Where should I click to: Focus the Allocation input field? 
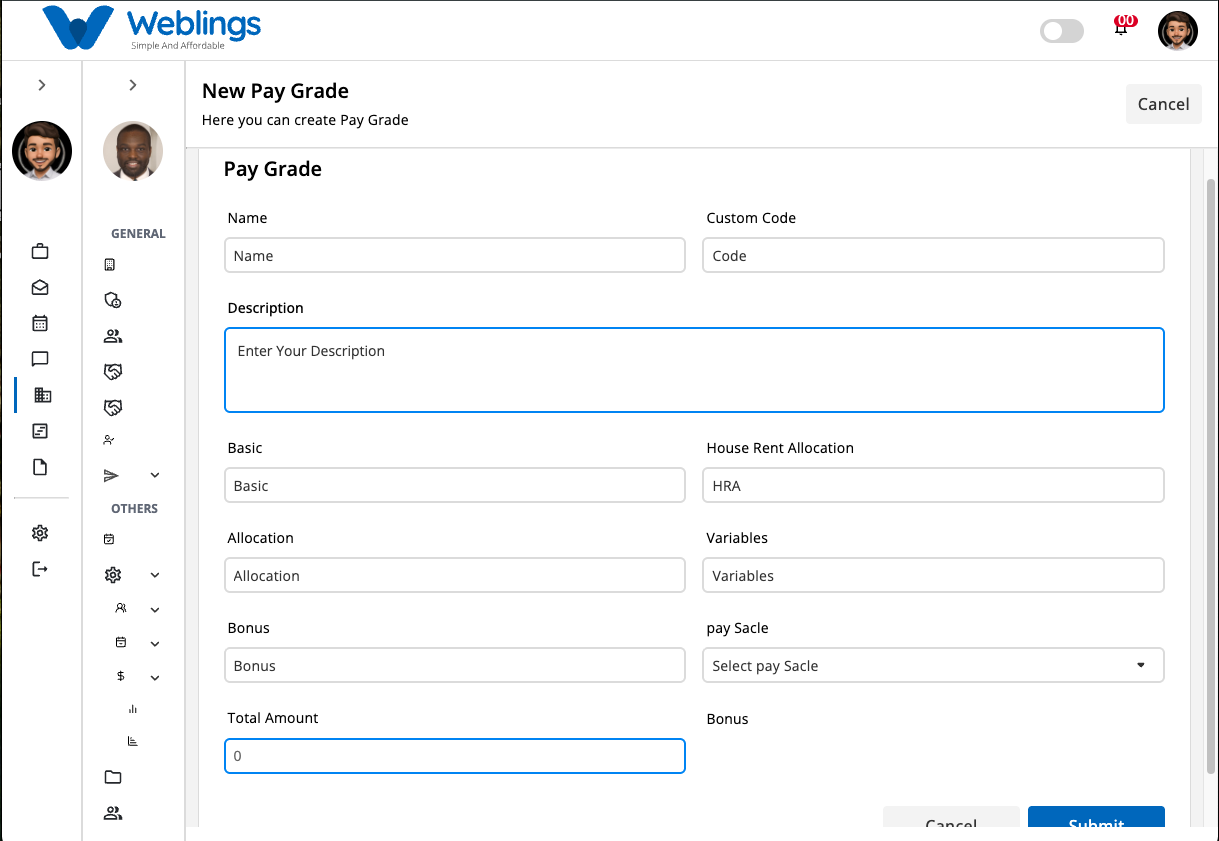click(x=455, y=575)
